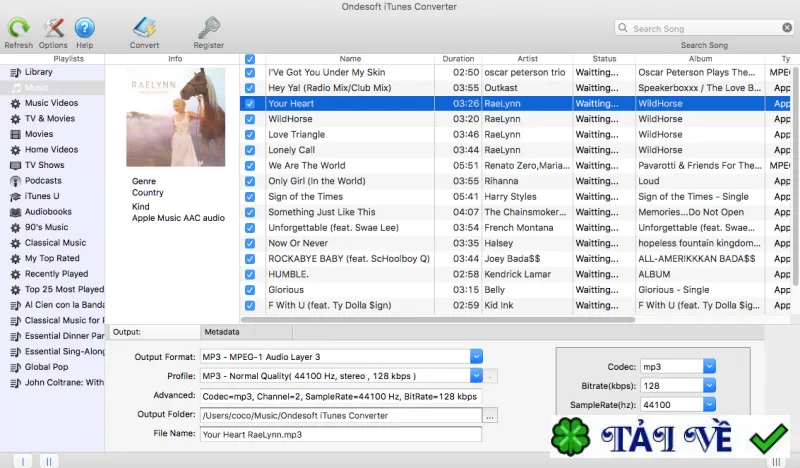The width and height of the screenshot is (800, 468).
Task: Browse for output folder with ellipsis button
Action: pos(490,415)
